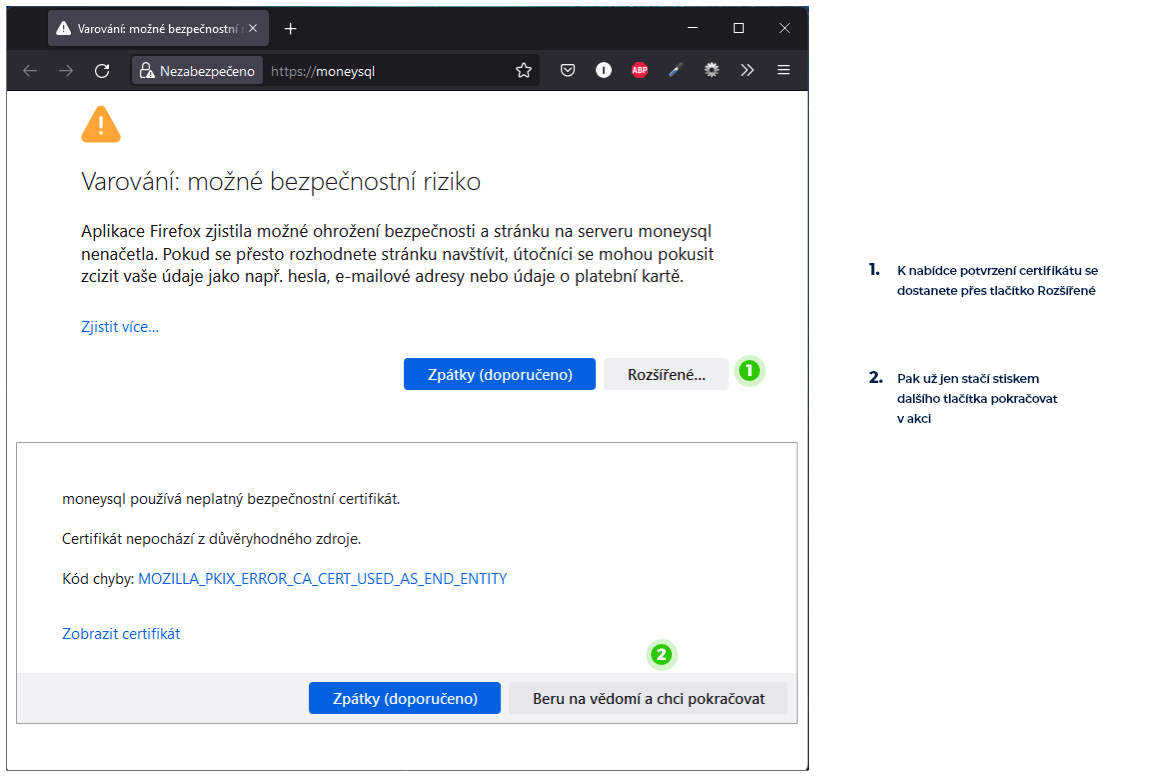Click the lower Zpátky (doporučeno) button
The height and width of the screenshot is (778, 1157).
pos(404,698)
